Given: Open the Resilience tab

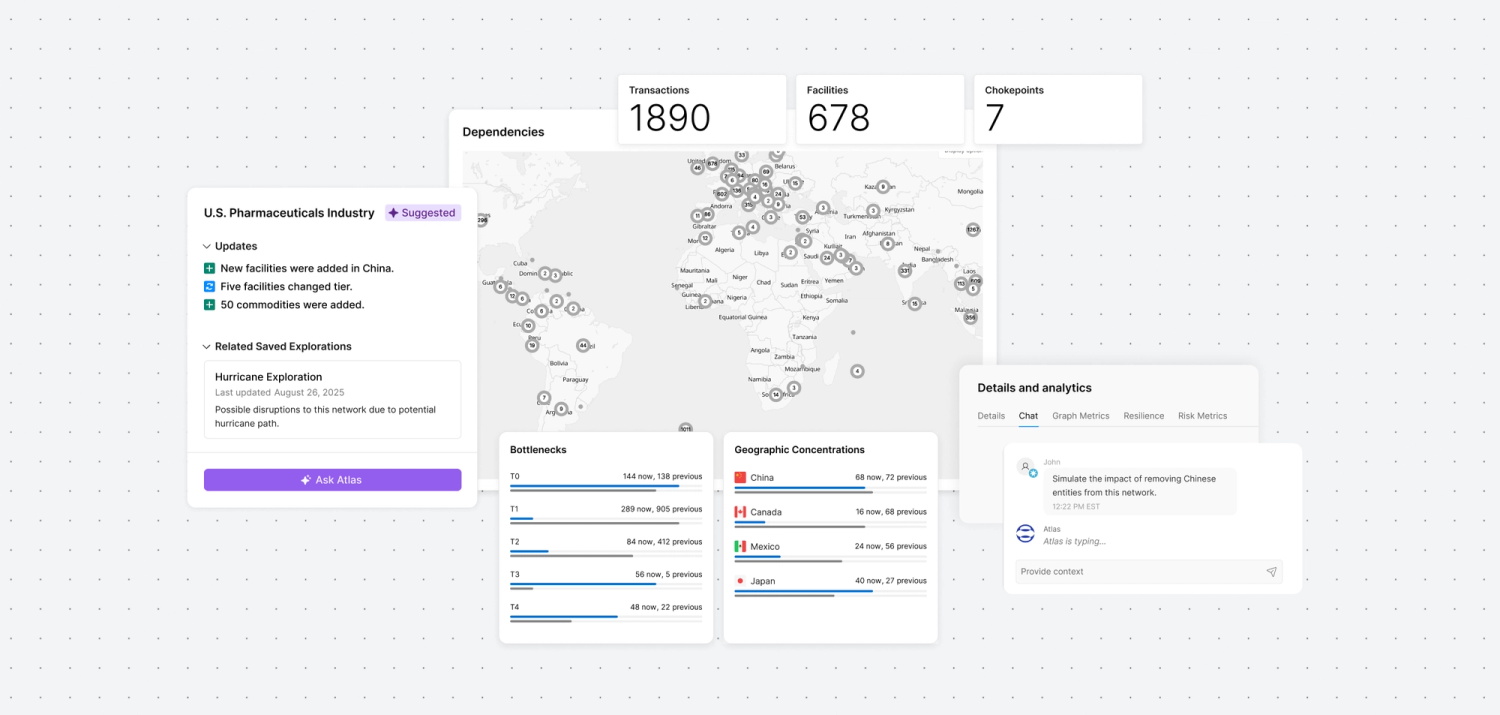Looking at the screenshot, I should pos(1144,416).
